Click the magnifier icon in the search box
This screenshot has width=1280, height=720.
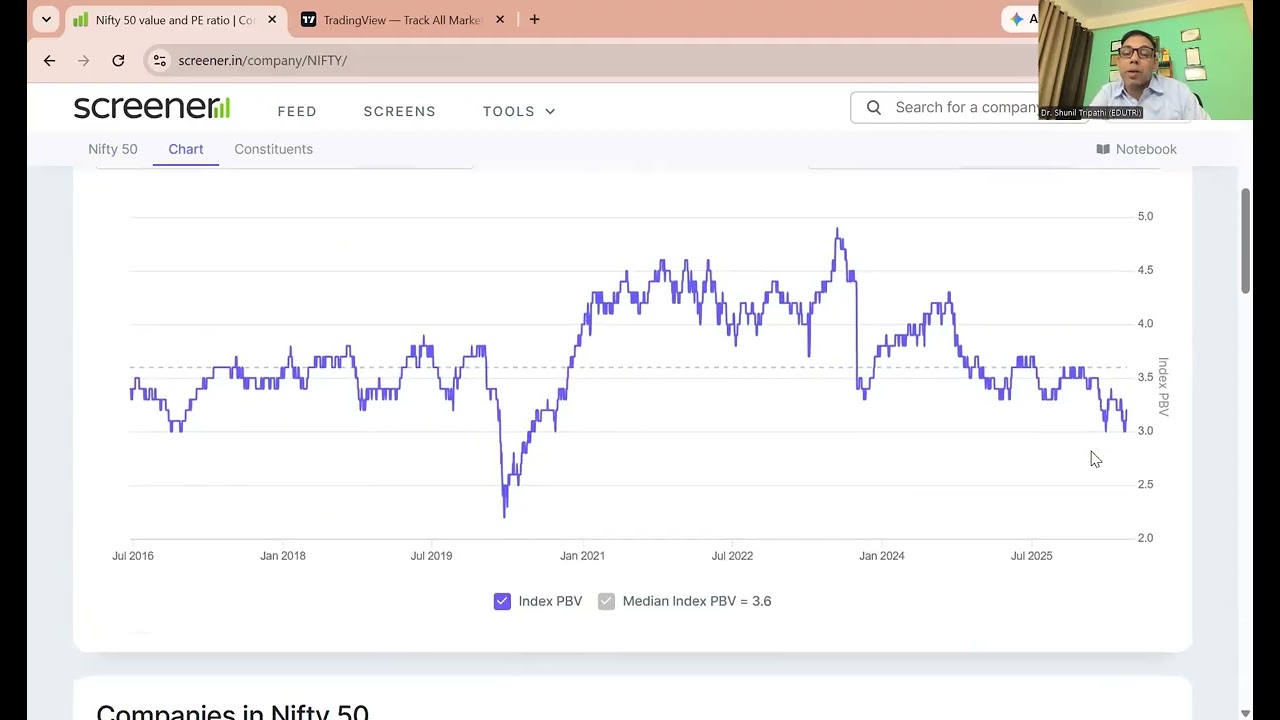[x=874, y=107]
